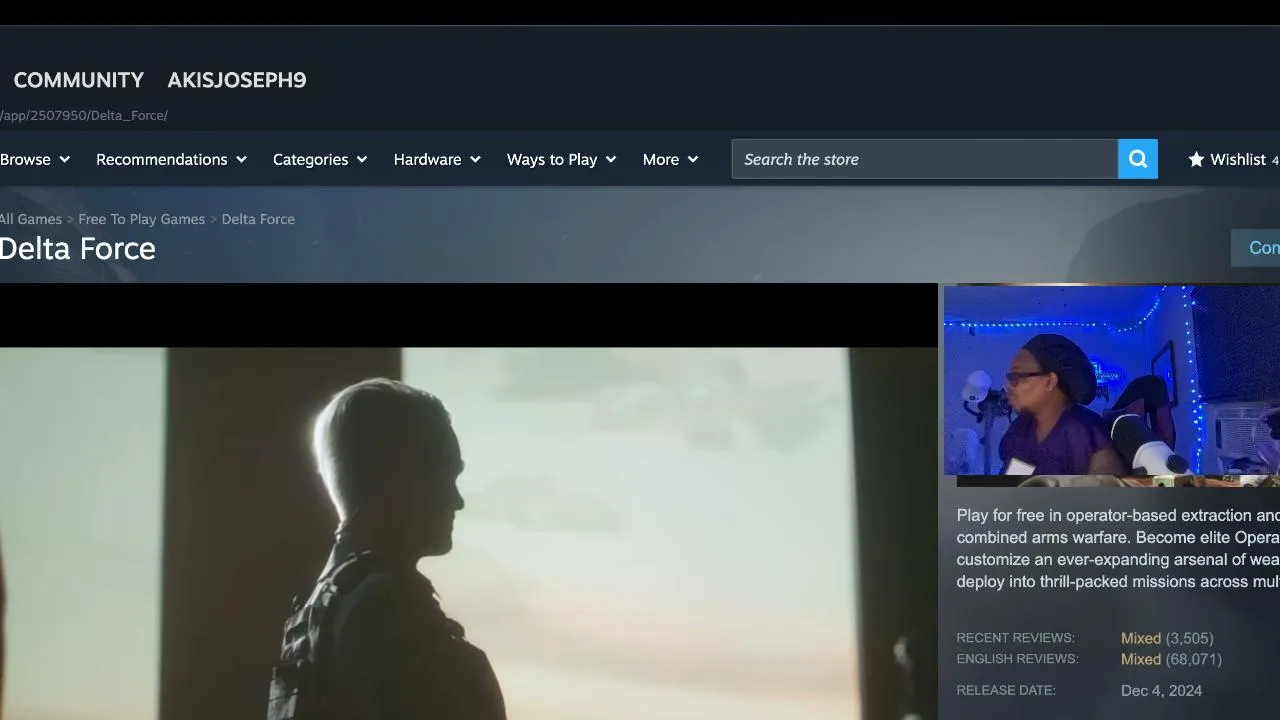The image size is (1280, 720).
Task: Click the app/2507950/Delta_Force URL text
Action: click(84, 115)
